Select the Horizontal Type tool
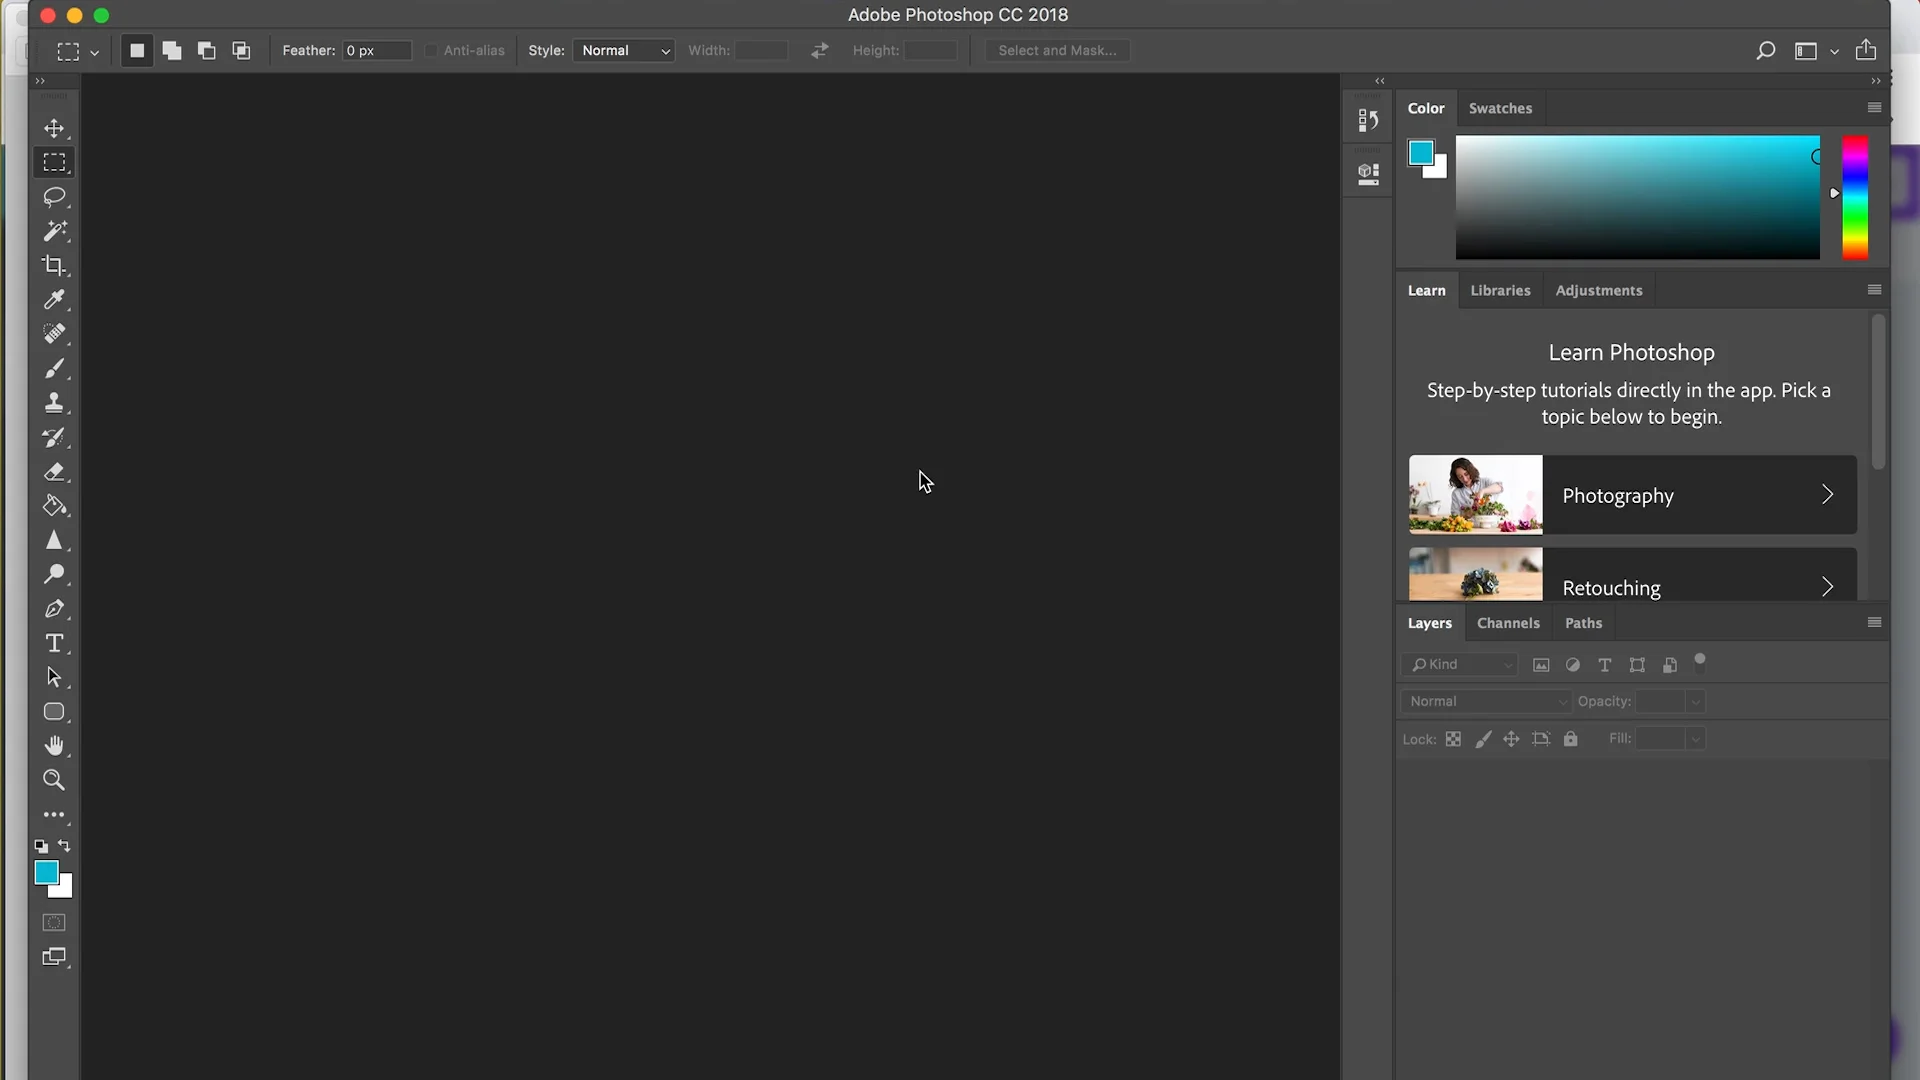This screenshot has height=1080, width=1920. coord(55,643)
